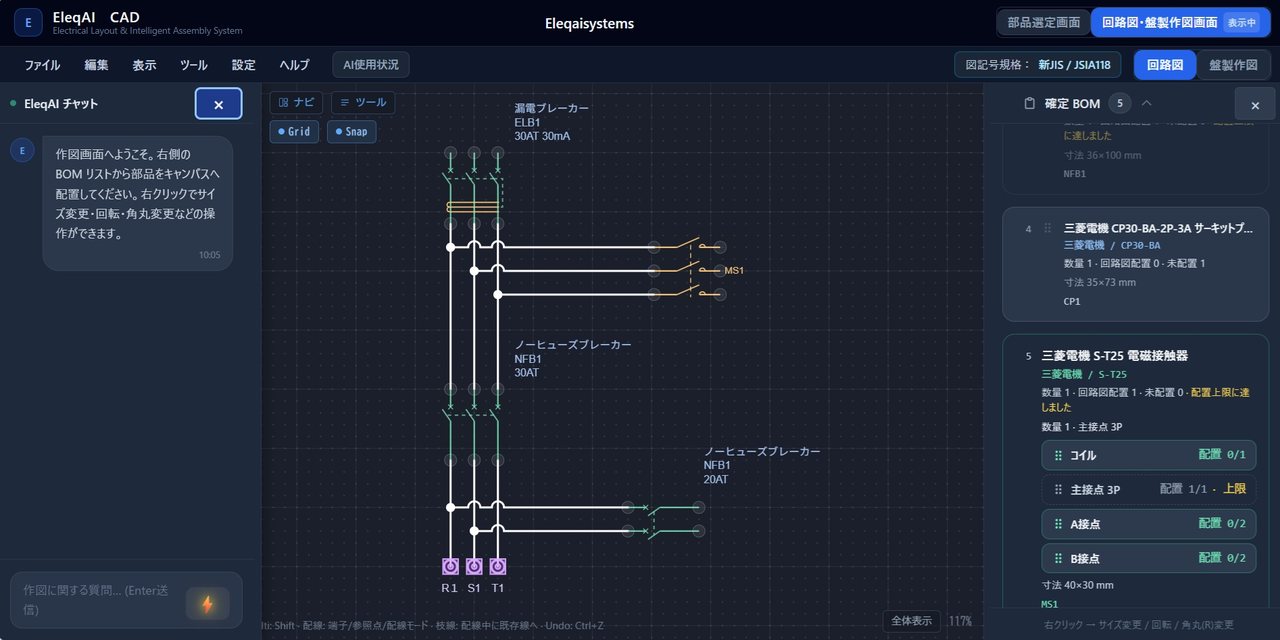This screenshot has width=1280, height=640.
Task: Toggle Snap mode
Action: point(352,131)
